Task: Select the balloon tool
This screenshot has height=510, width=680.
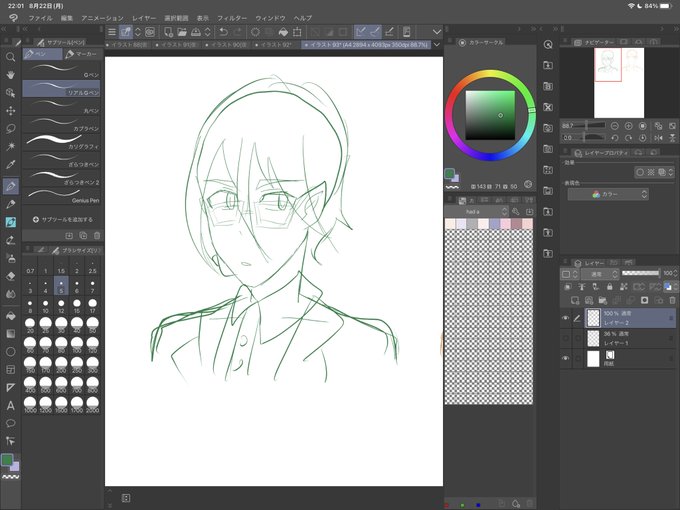Action: click(10, 423)
